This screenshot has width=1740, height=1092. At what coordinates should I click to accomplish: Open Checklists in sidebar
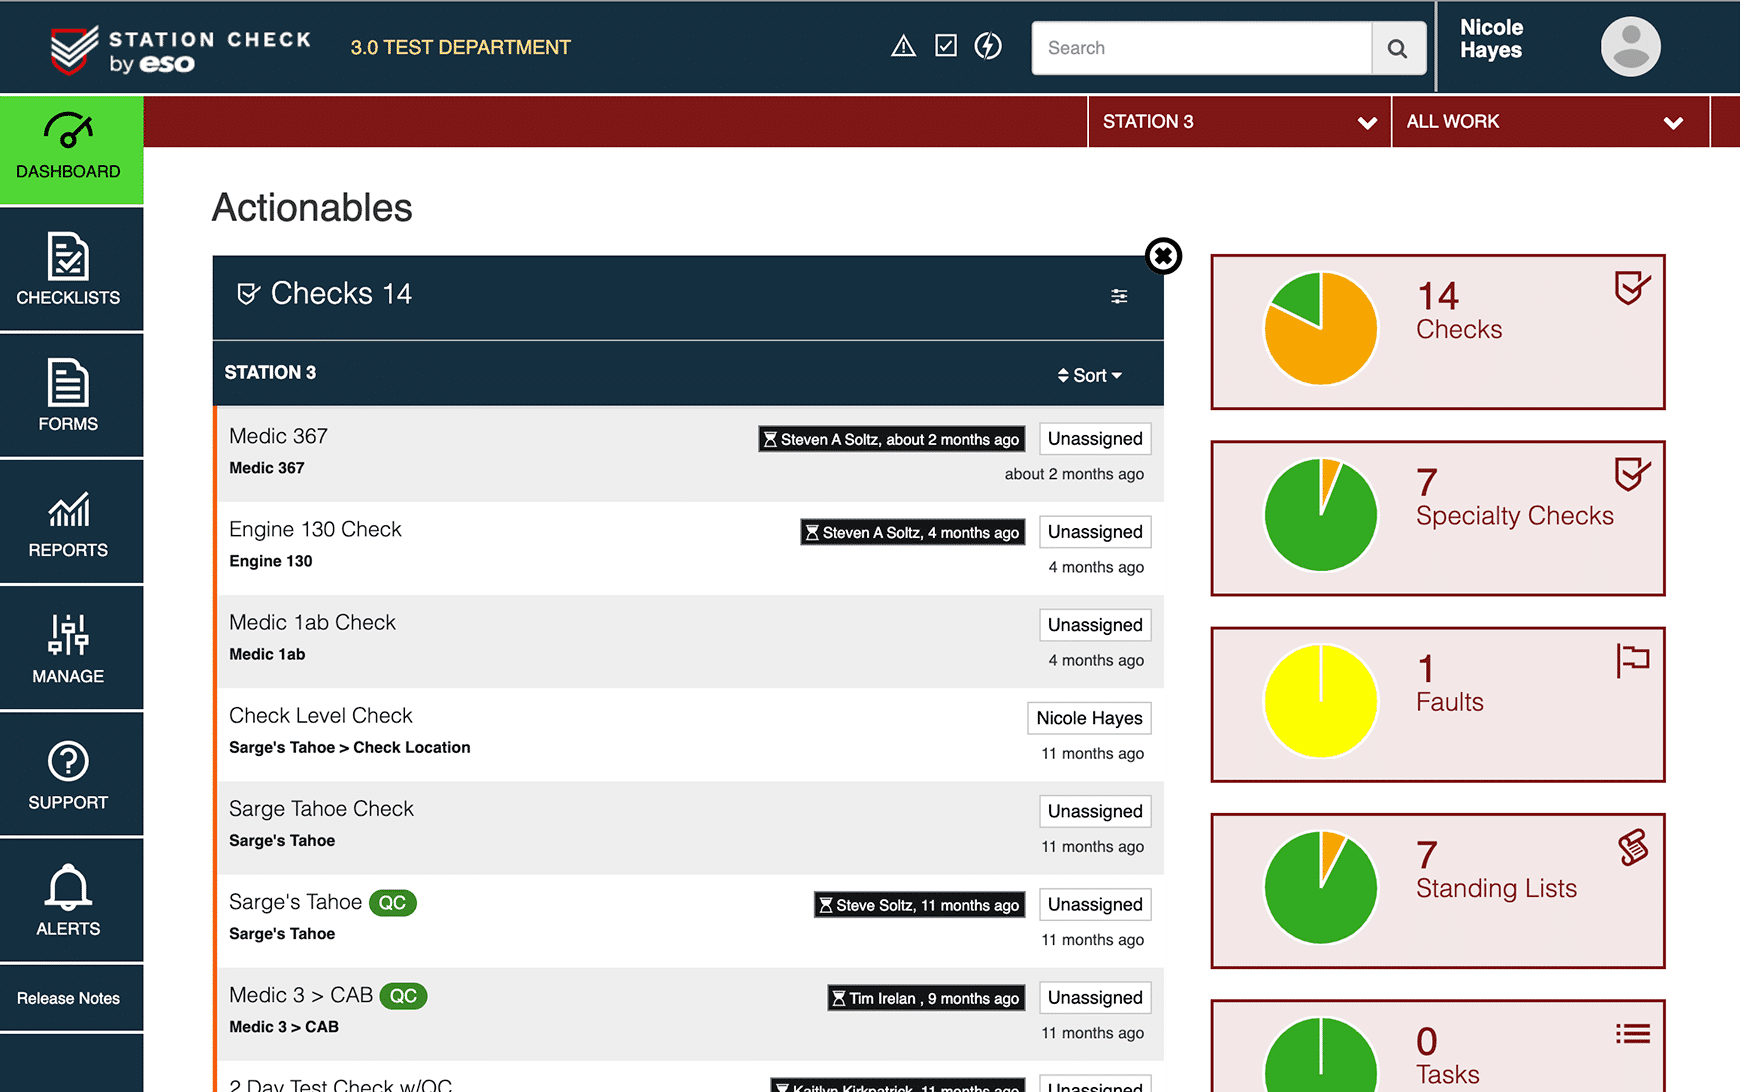coord(71,269)
